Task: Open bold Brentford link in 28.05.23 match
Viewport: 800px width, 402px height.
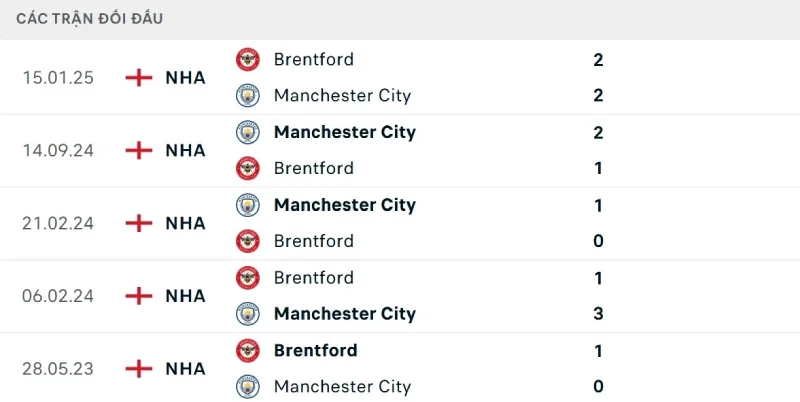Action: click(315, 350)
